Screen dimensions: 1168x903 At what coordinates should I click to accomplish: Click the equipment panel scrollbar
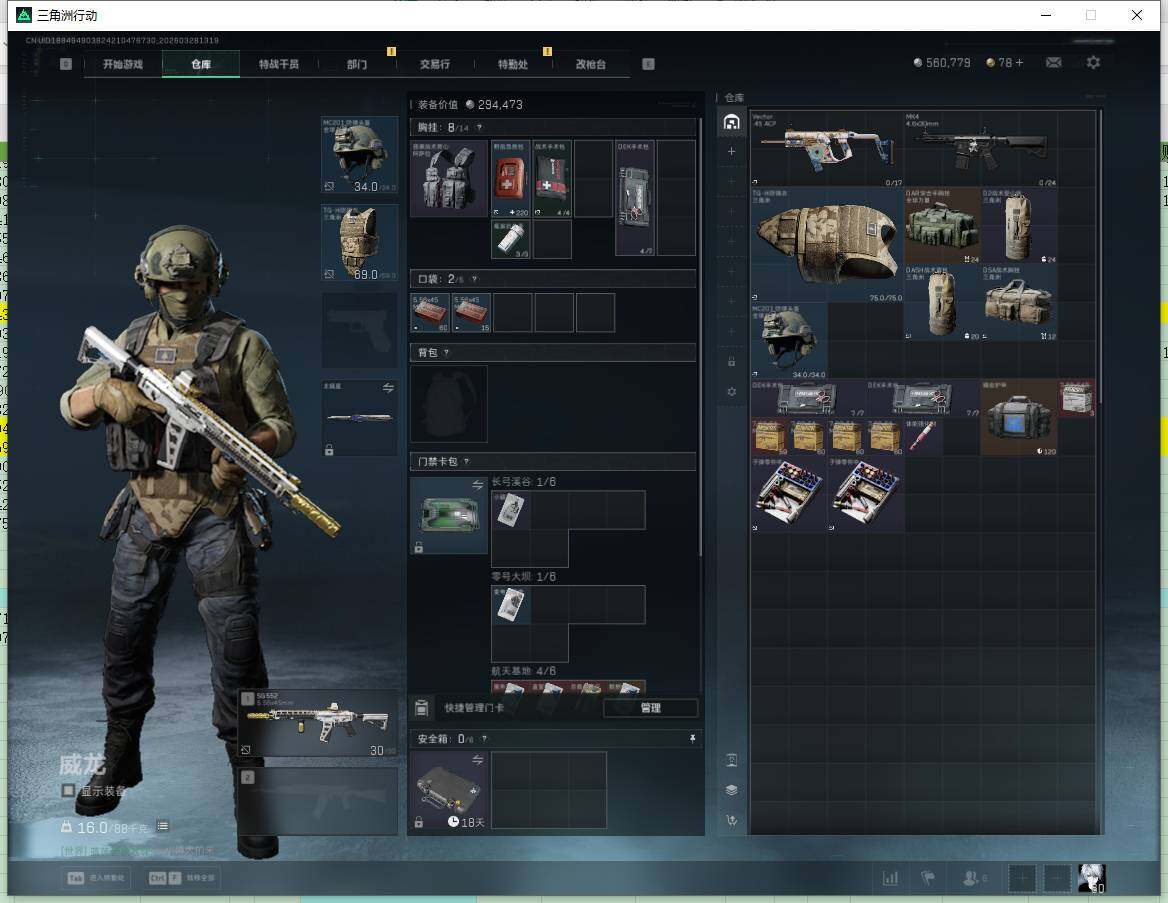pyautogui.click(x=699, y=335)
